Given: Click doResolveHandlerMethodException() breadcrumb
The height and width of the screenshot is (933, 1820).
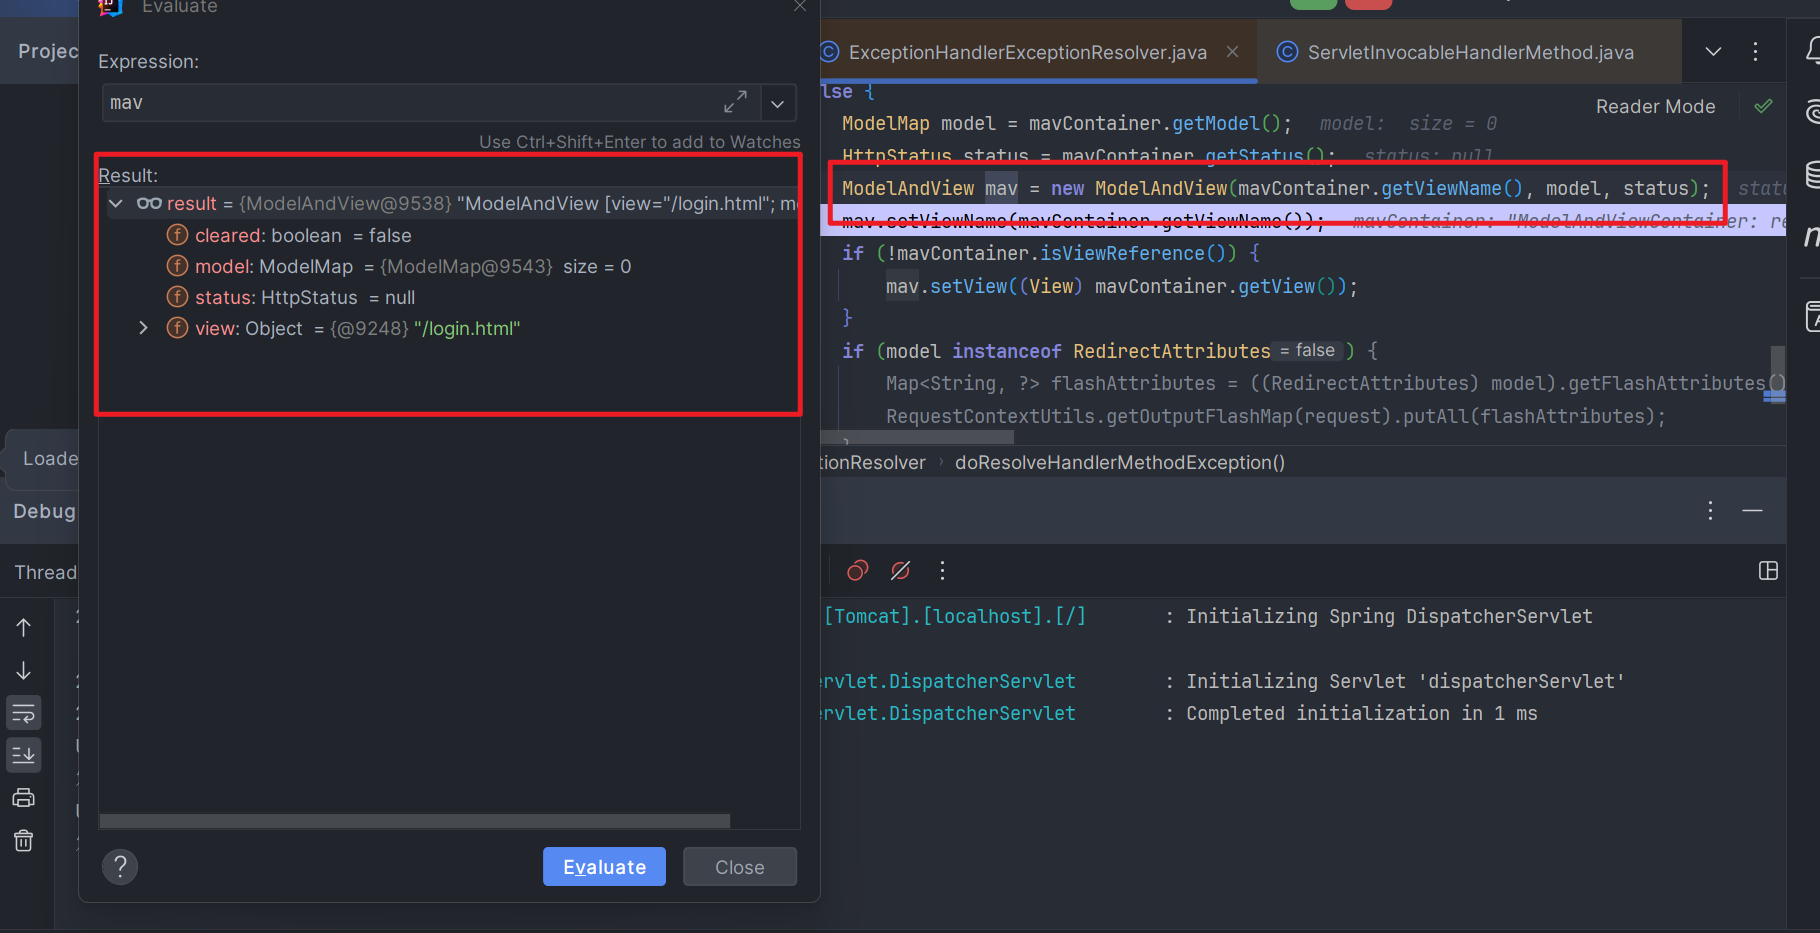Looking at the screenshot, I should pos(1120,462).
